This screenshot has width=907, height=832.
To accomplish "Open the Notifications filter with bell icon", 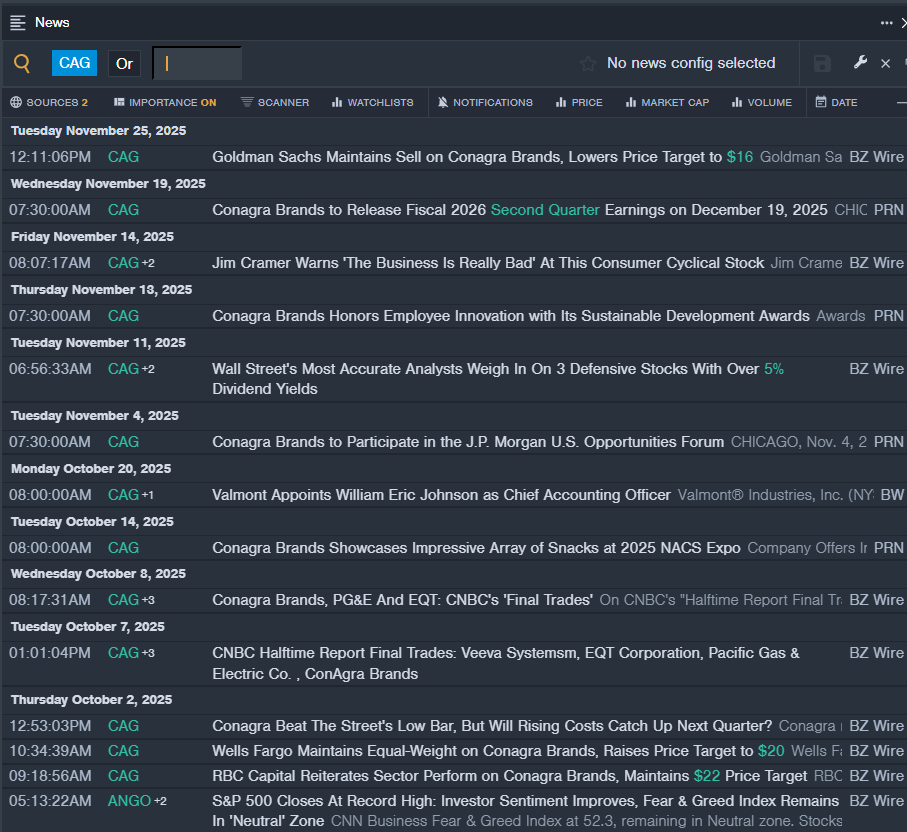I will tap(485, 102).
